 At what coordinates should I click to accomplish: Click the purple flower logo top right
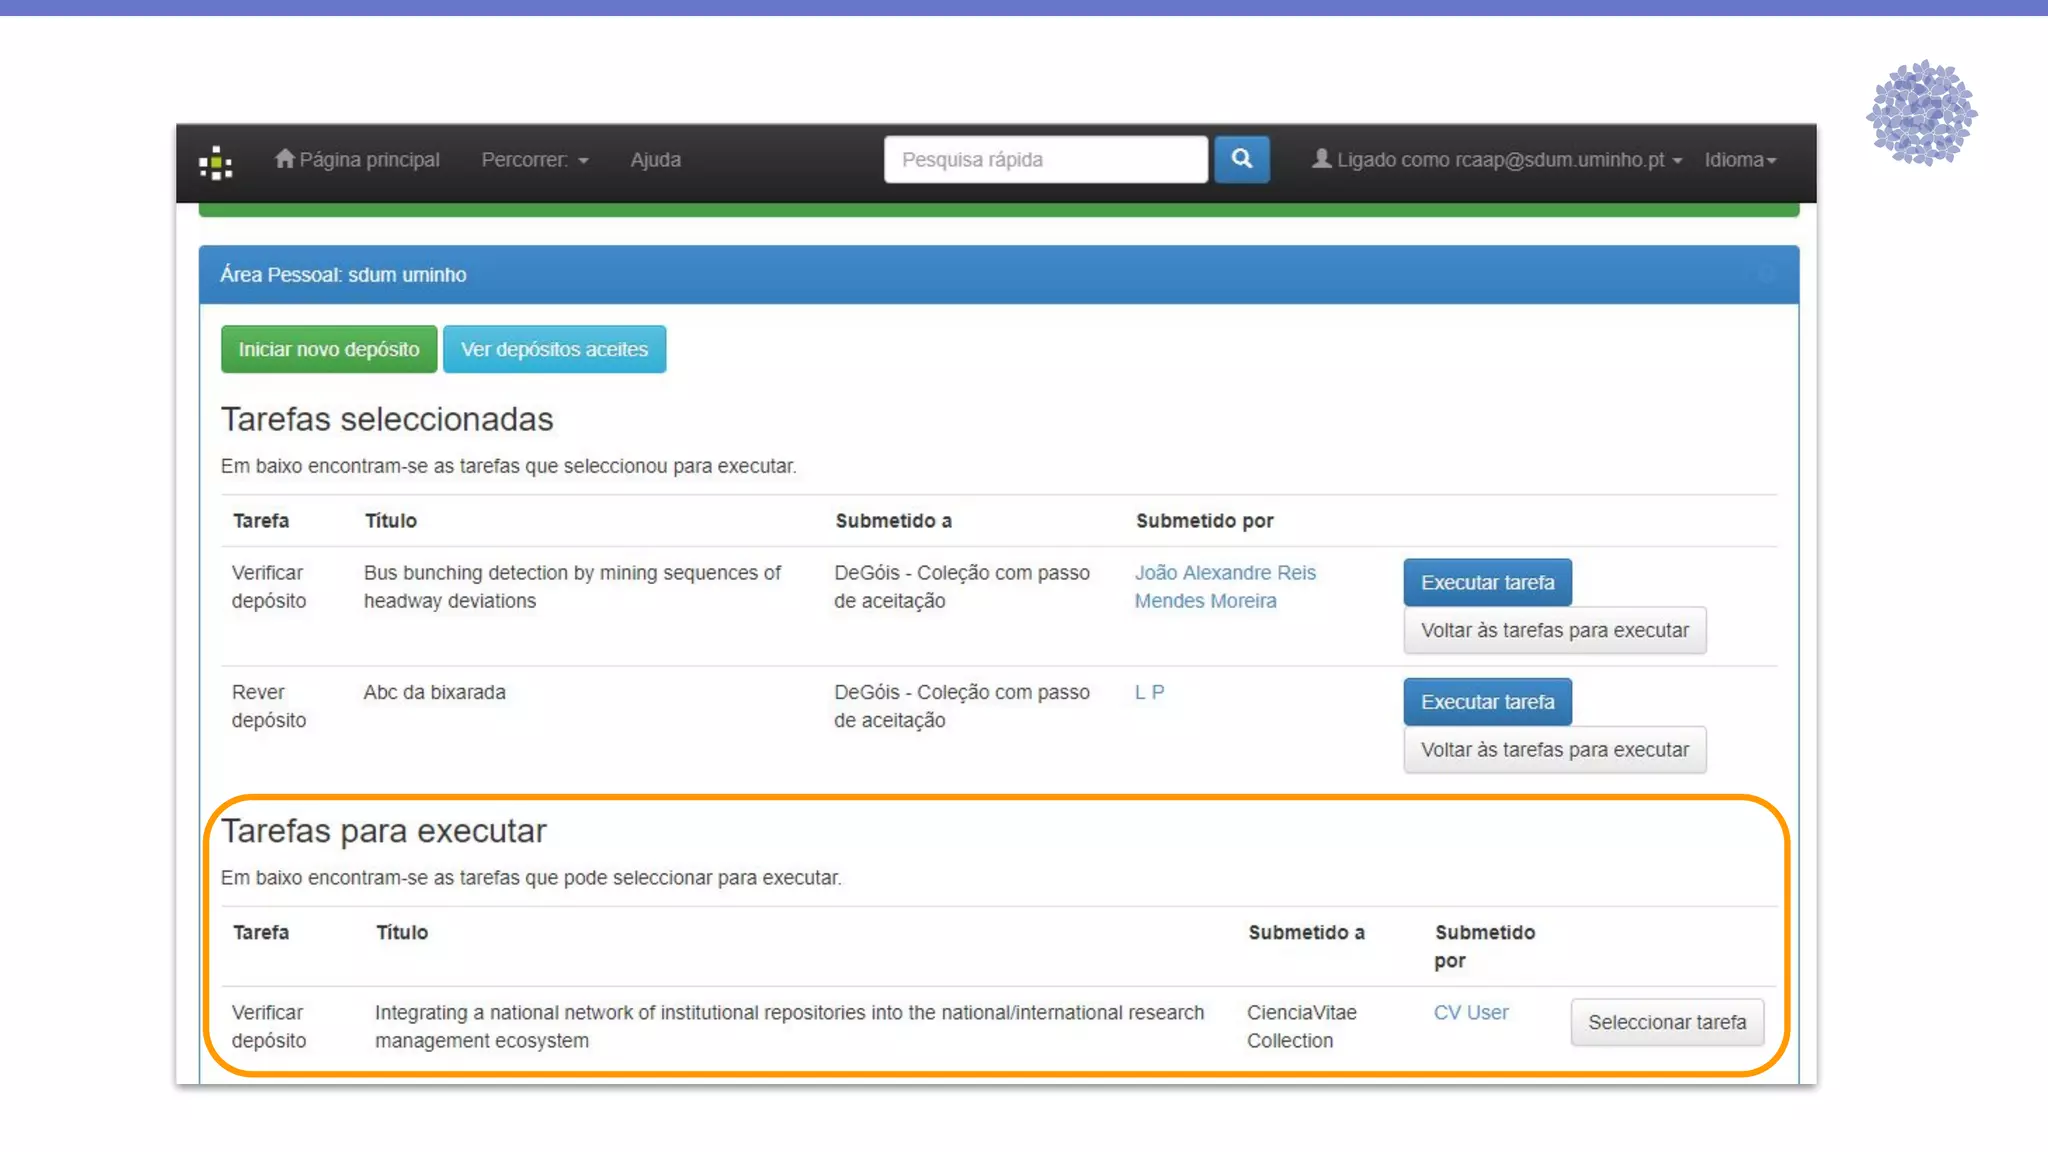tap(1921, 112)
